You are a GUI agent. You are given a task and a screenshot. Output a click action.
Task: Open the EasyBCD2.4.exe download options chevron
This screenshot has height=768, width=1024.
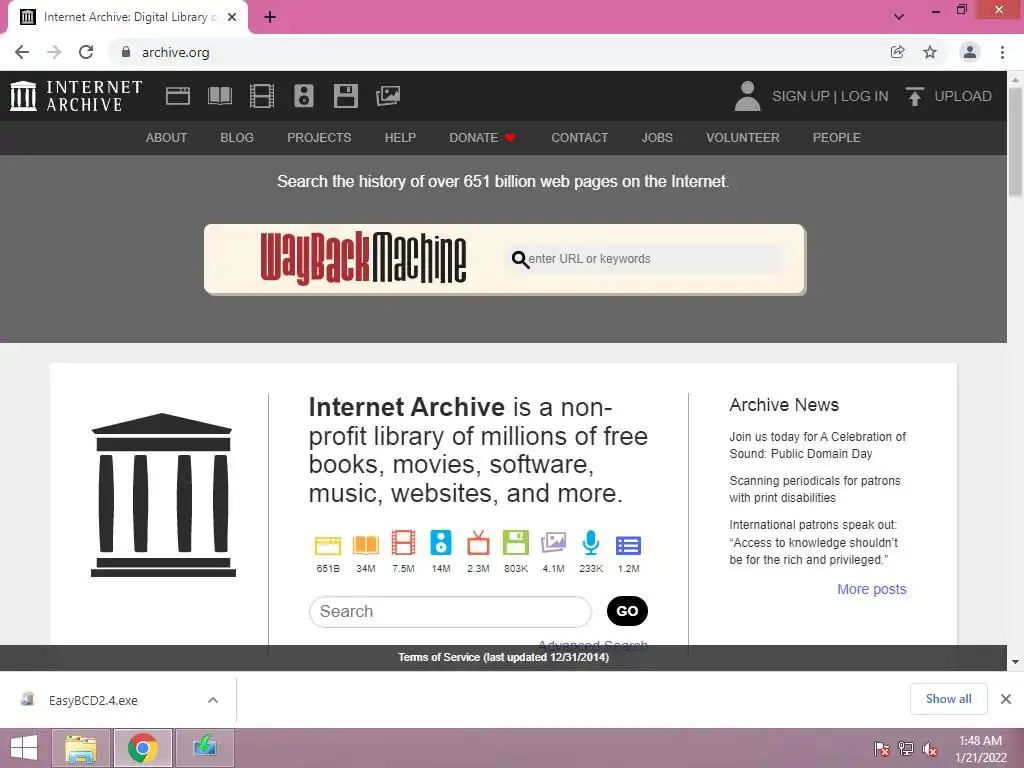(213, 700)
